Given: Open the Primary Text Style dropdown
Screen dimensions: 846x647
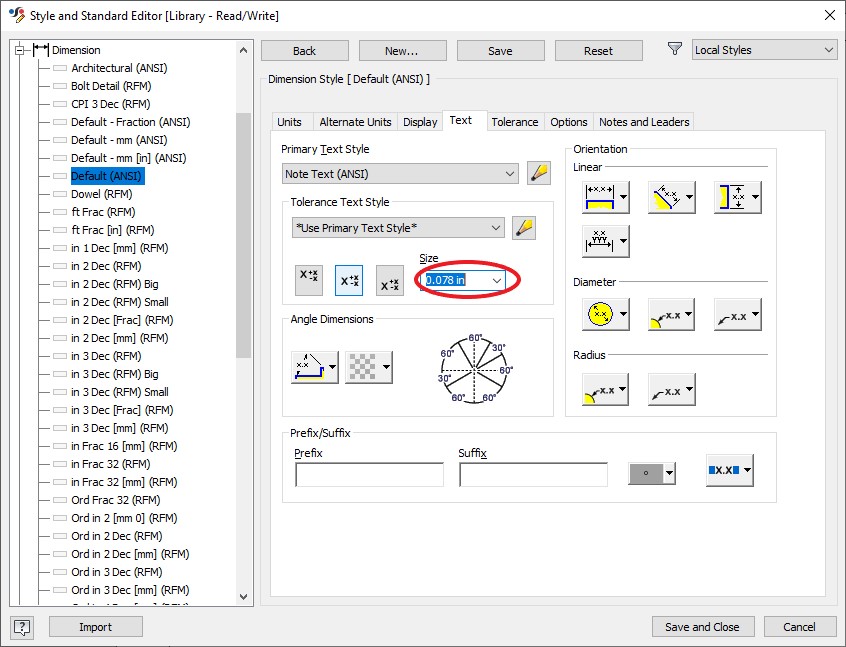Looking at the screenshot, I should (400, 174).
